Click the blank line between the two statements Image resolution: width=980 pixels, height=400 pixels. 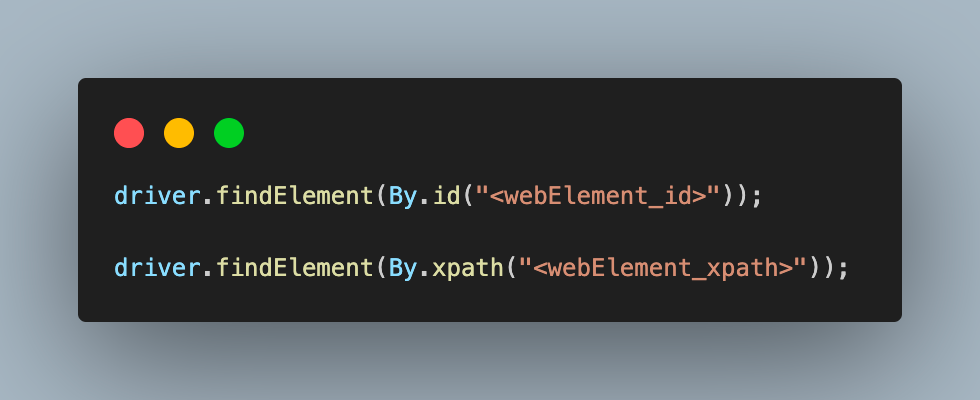coord(489,232)
